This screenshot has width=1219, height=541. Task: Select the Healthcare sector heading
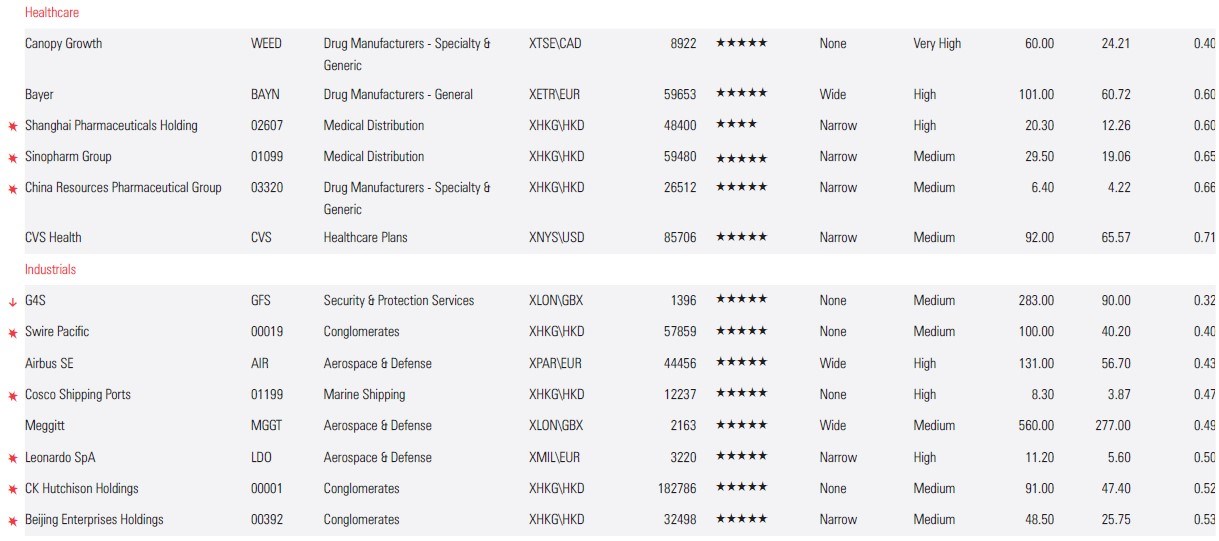pyautogui.click(x=52, y=13)
